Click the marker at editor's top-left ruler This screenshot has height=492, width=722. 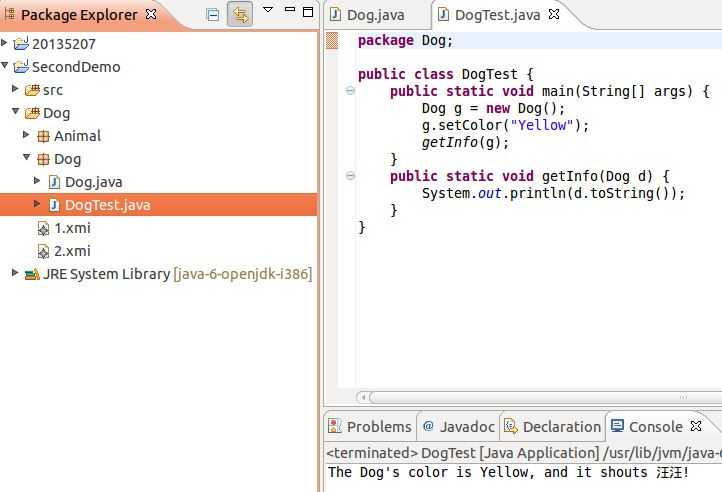click(x=332, y=41)
